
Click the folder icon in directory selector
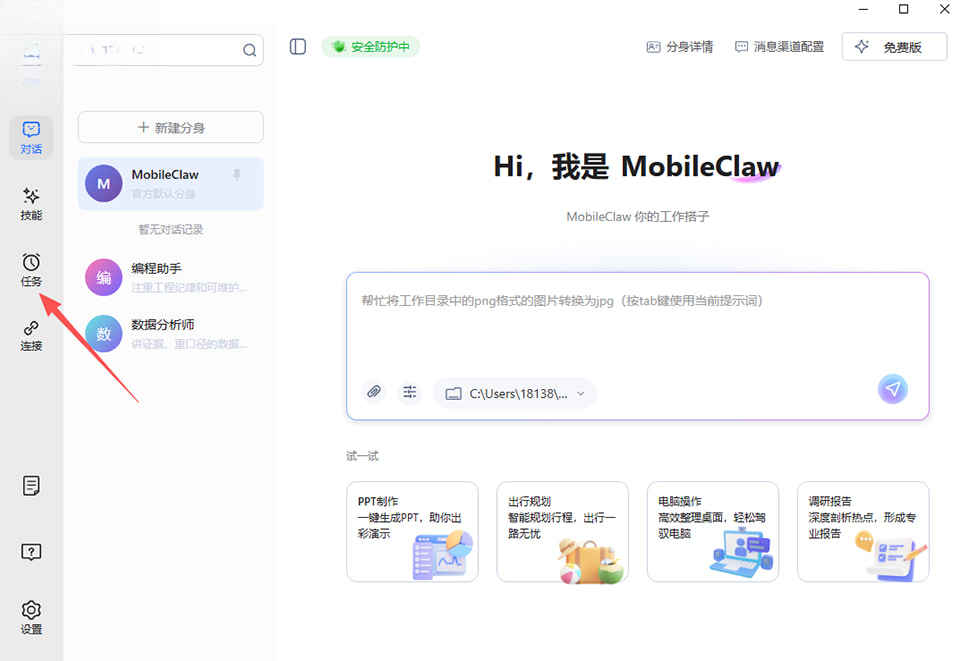coord(453,394)
